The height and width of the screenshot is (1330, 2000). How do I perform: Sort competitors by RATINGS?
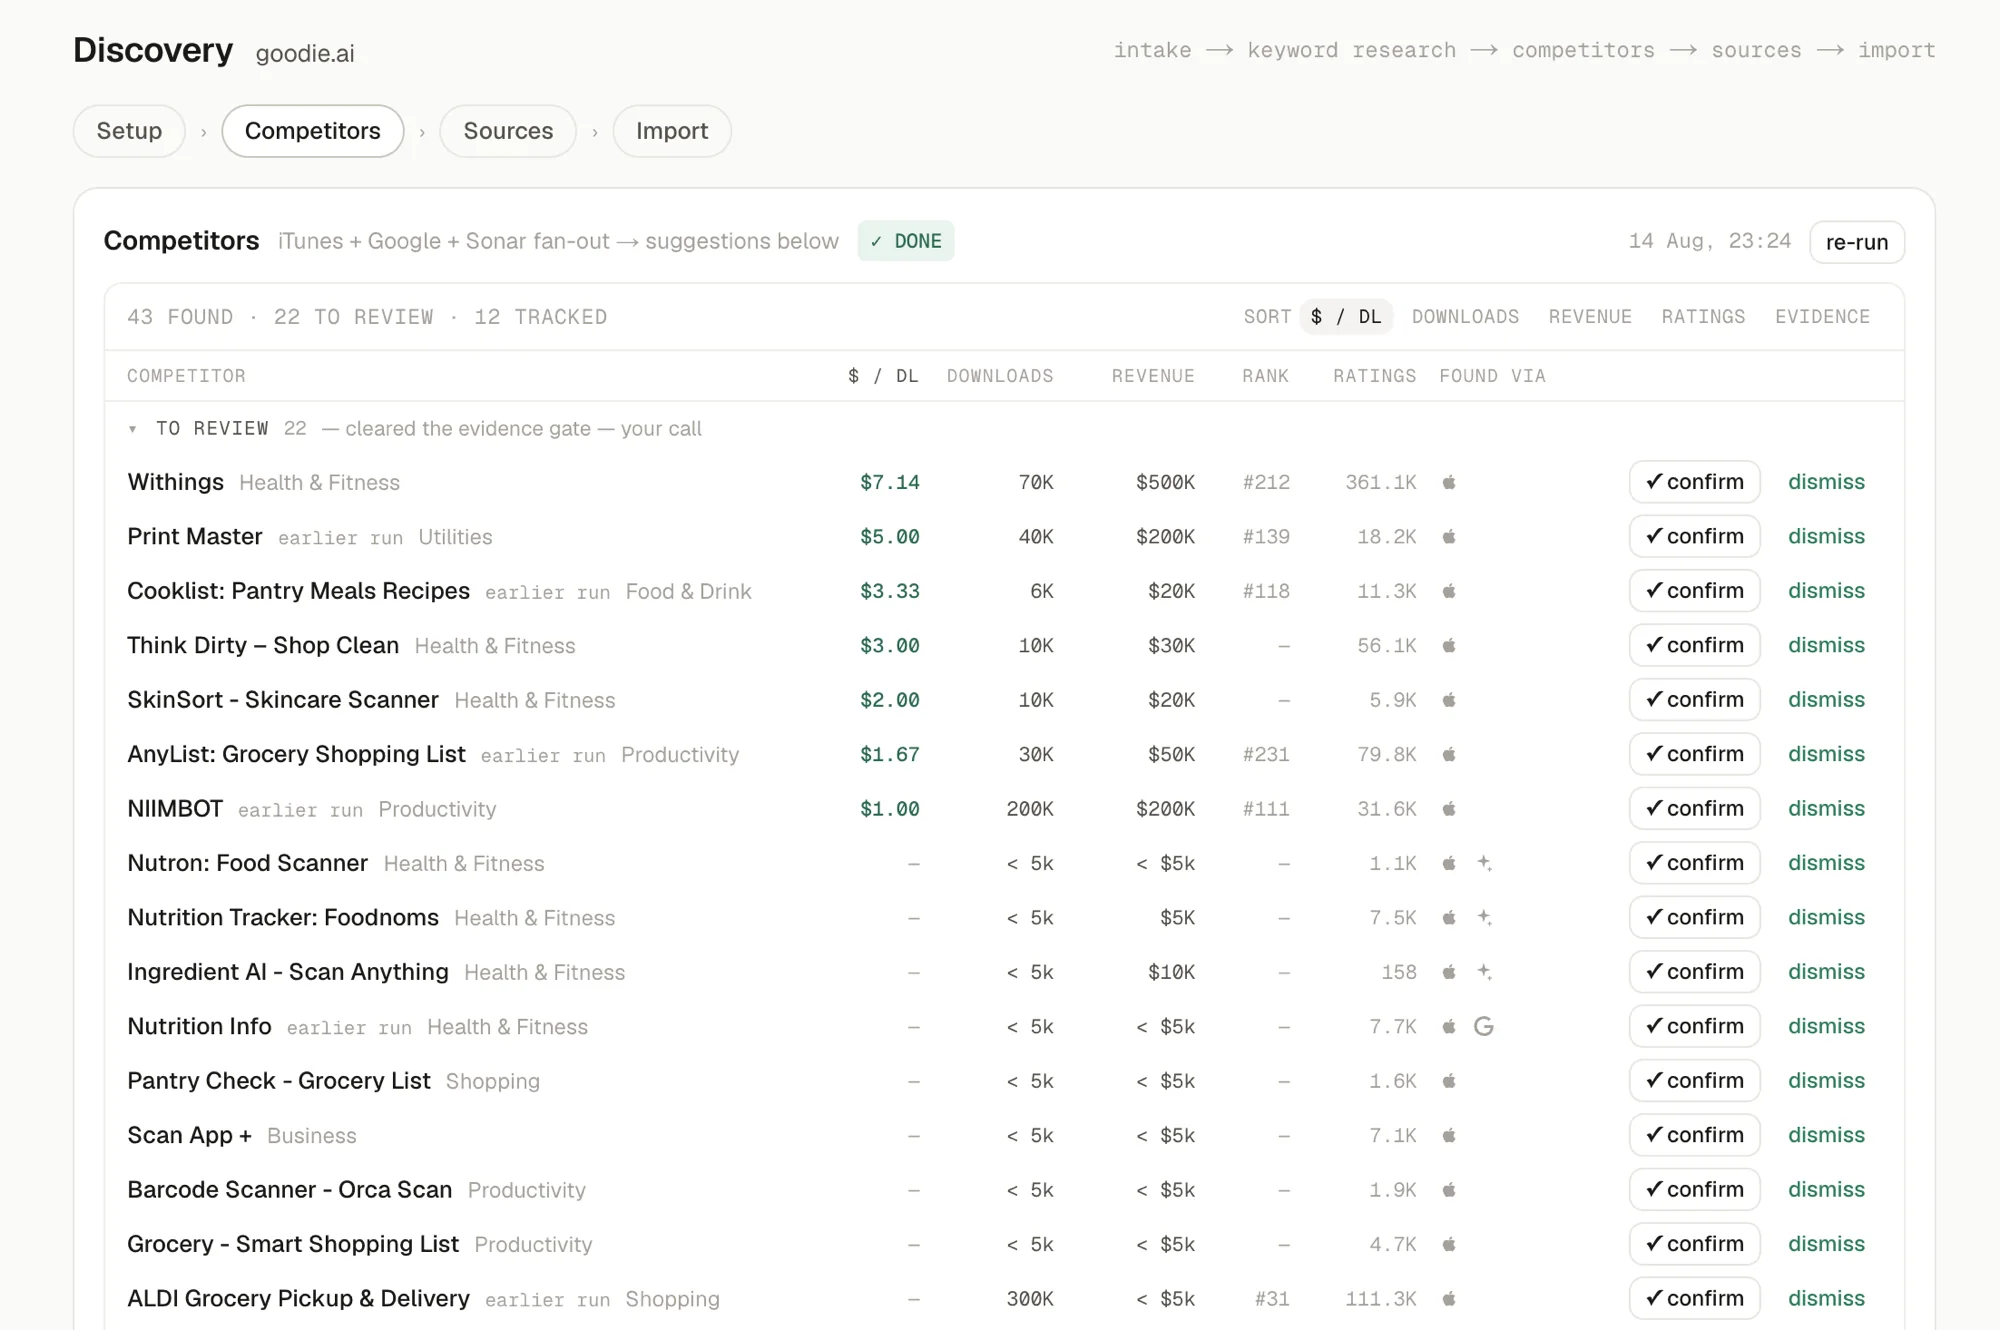[1703, 317]
